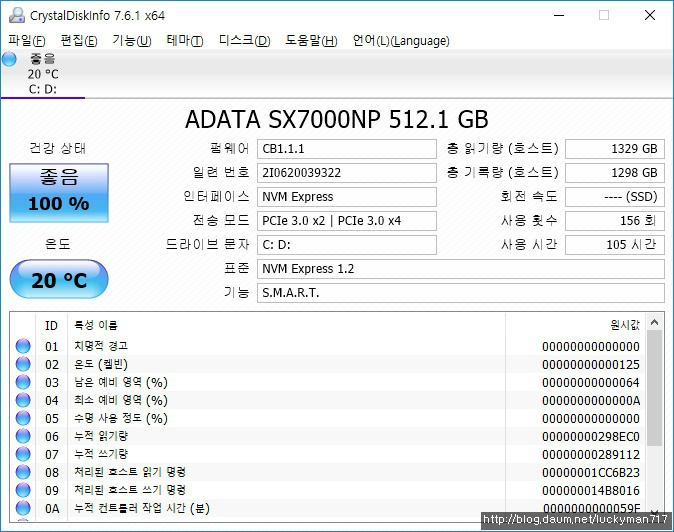Close the CrystalDiskInfo window
Viewport: 674px width, 532px height.
click(x=650, y=15)
